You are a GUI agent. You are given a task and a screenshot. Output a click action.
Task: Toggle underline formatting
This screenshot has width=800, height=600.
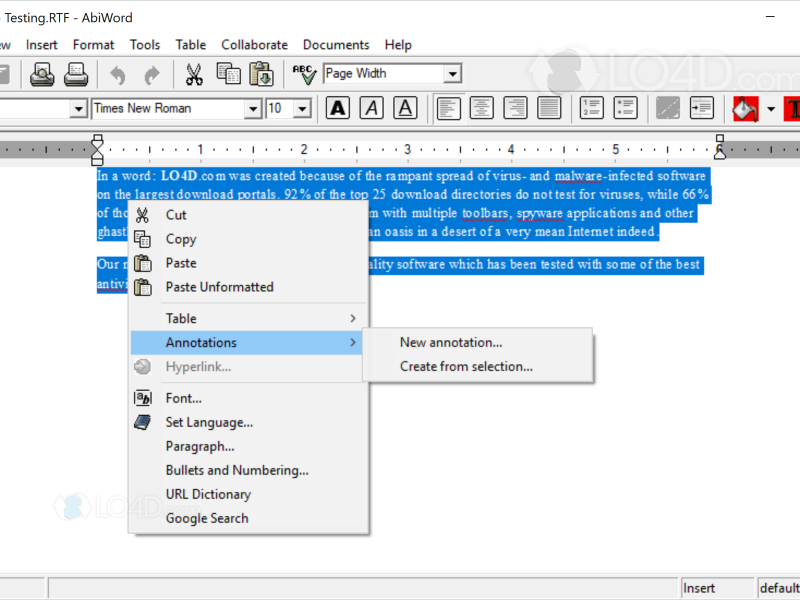click(x=405, y=108)
